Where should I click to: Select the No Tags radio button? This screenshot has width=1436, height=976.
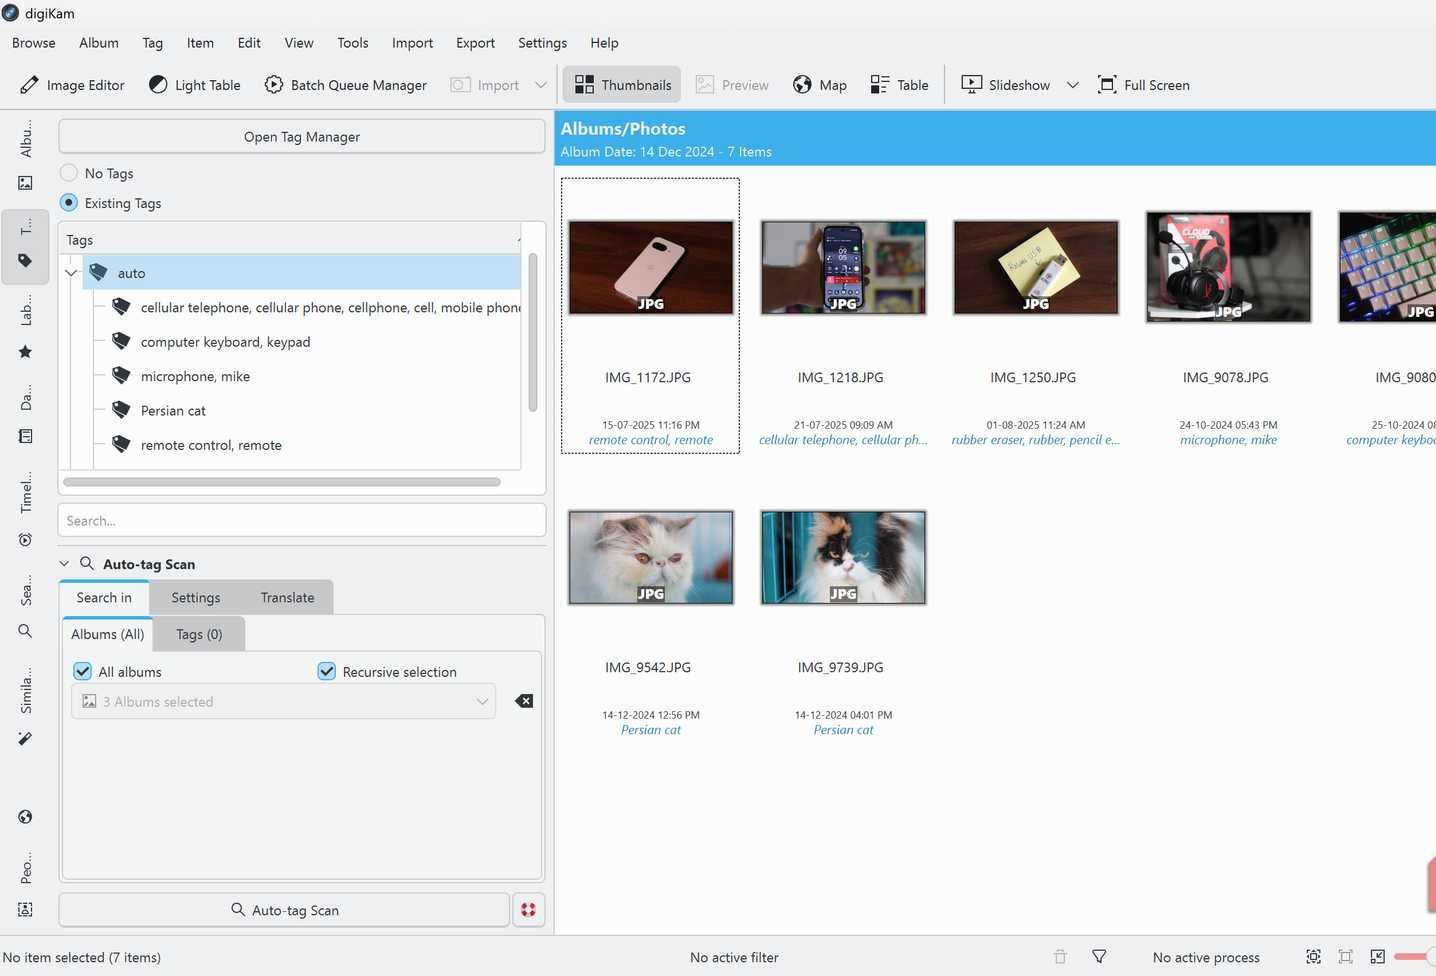pos(68,172)
